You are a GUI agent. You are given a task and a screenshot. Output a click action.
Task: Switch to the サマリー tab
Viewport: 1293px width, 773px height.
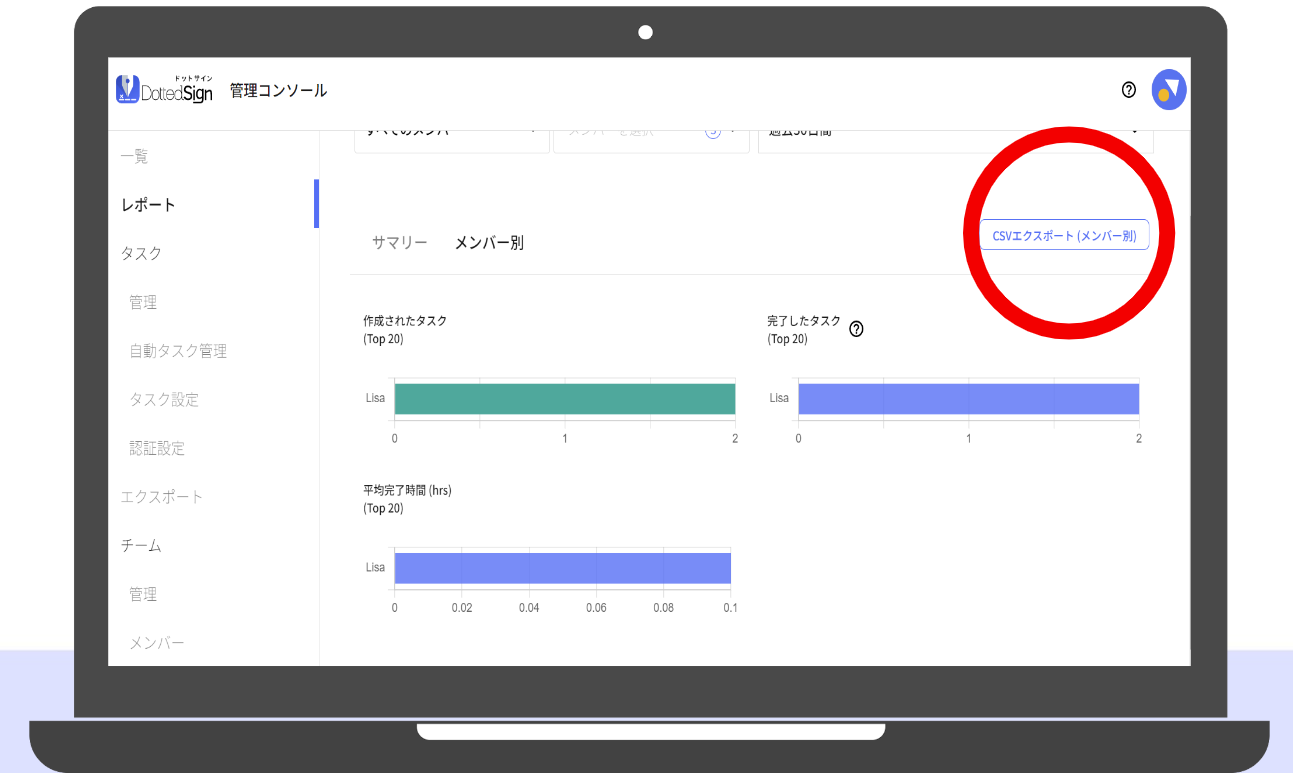(x=400, y=242)
